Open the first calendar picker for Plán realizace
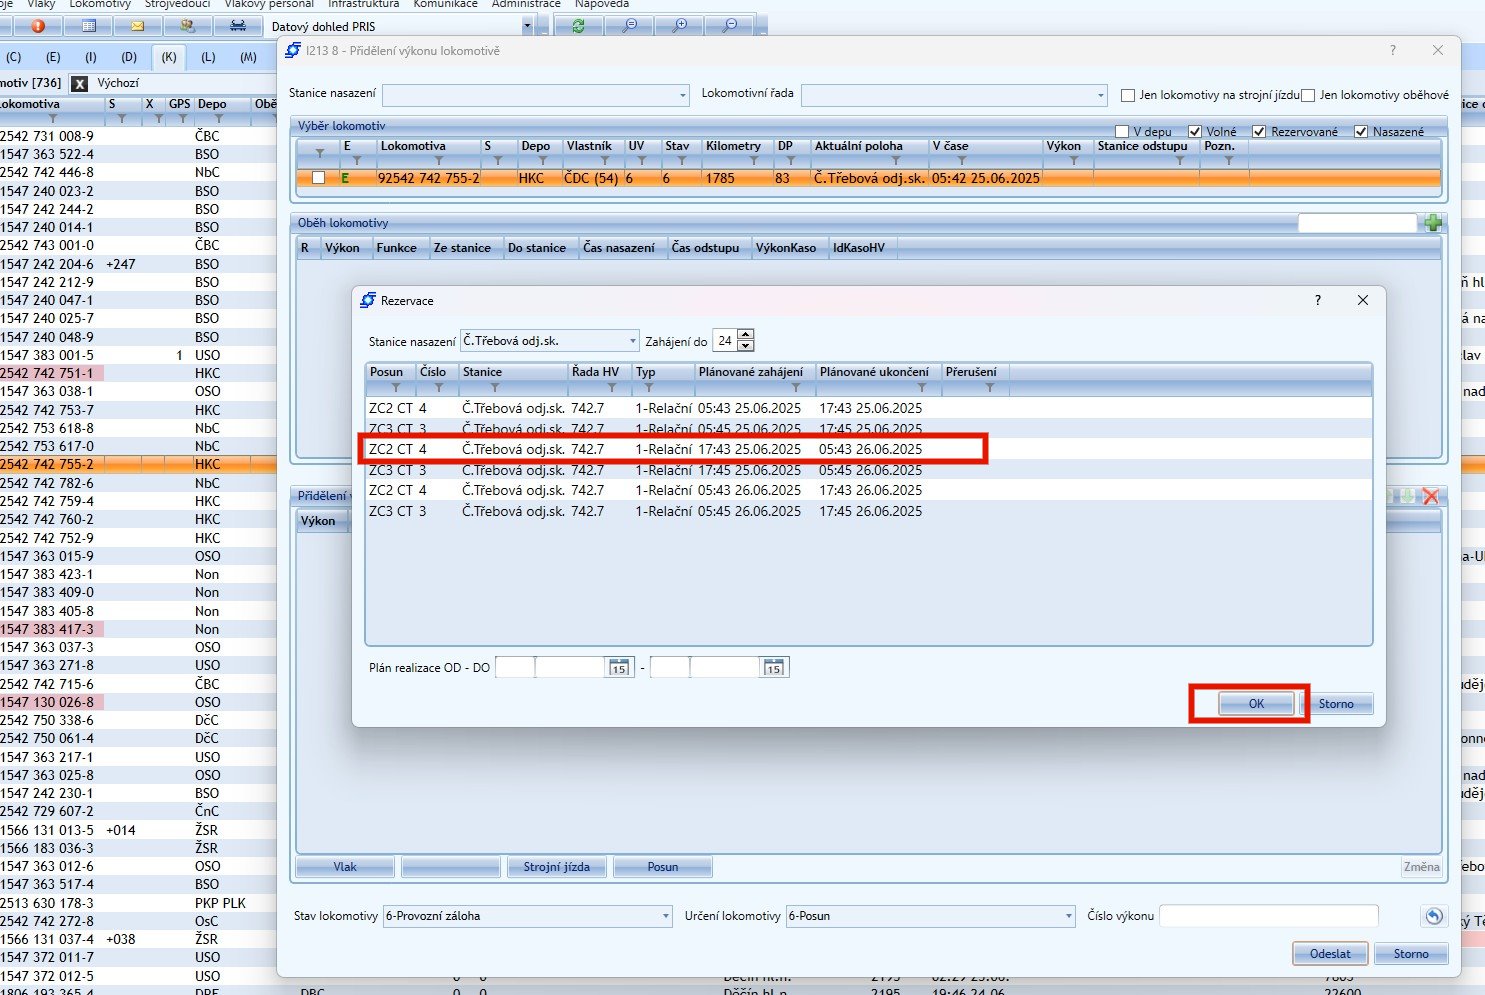 click(x=619, y=668)
